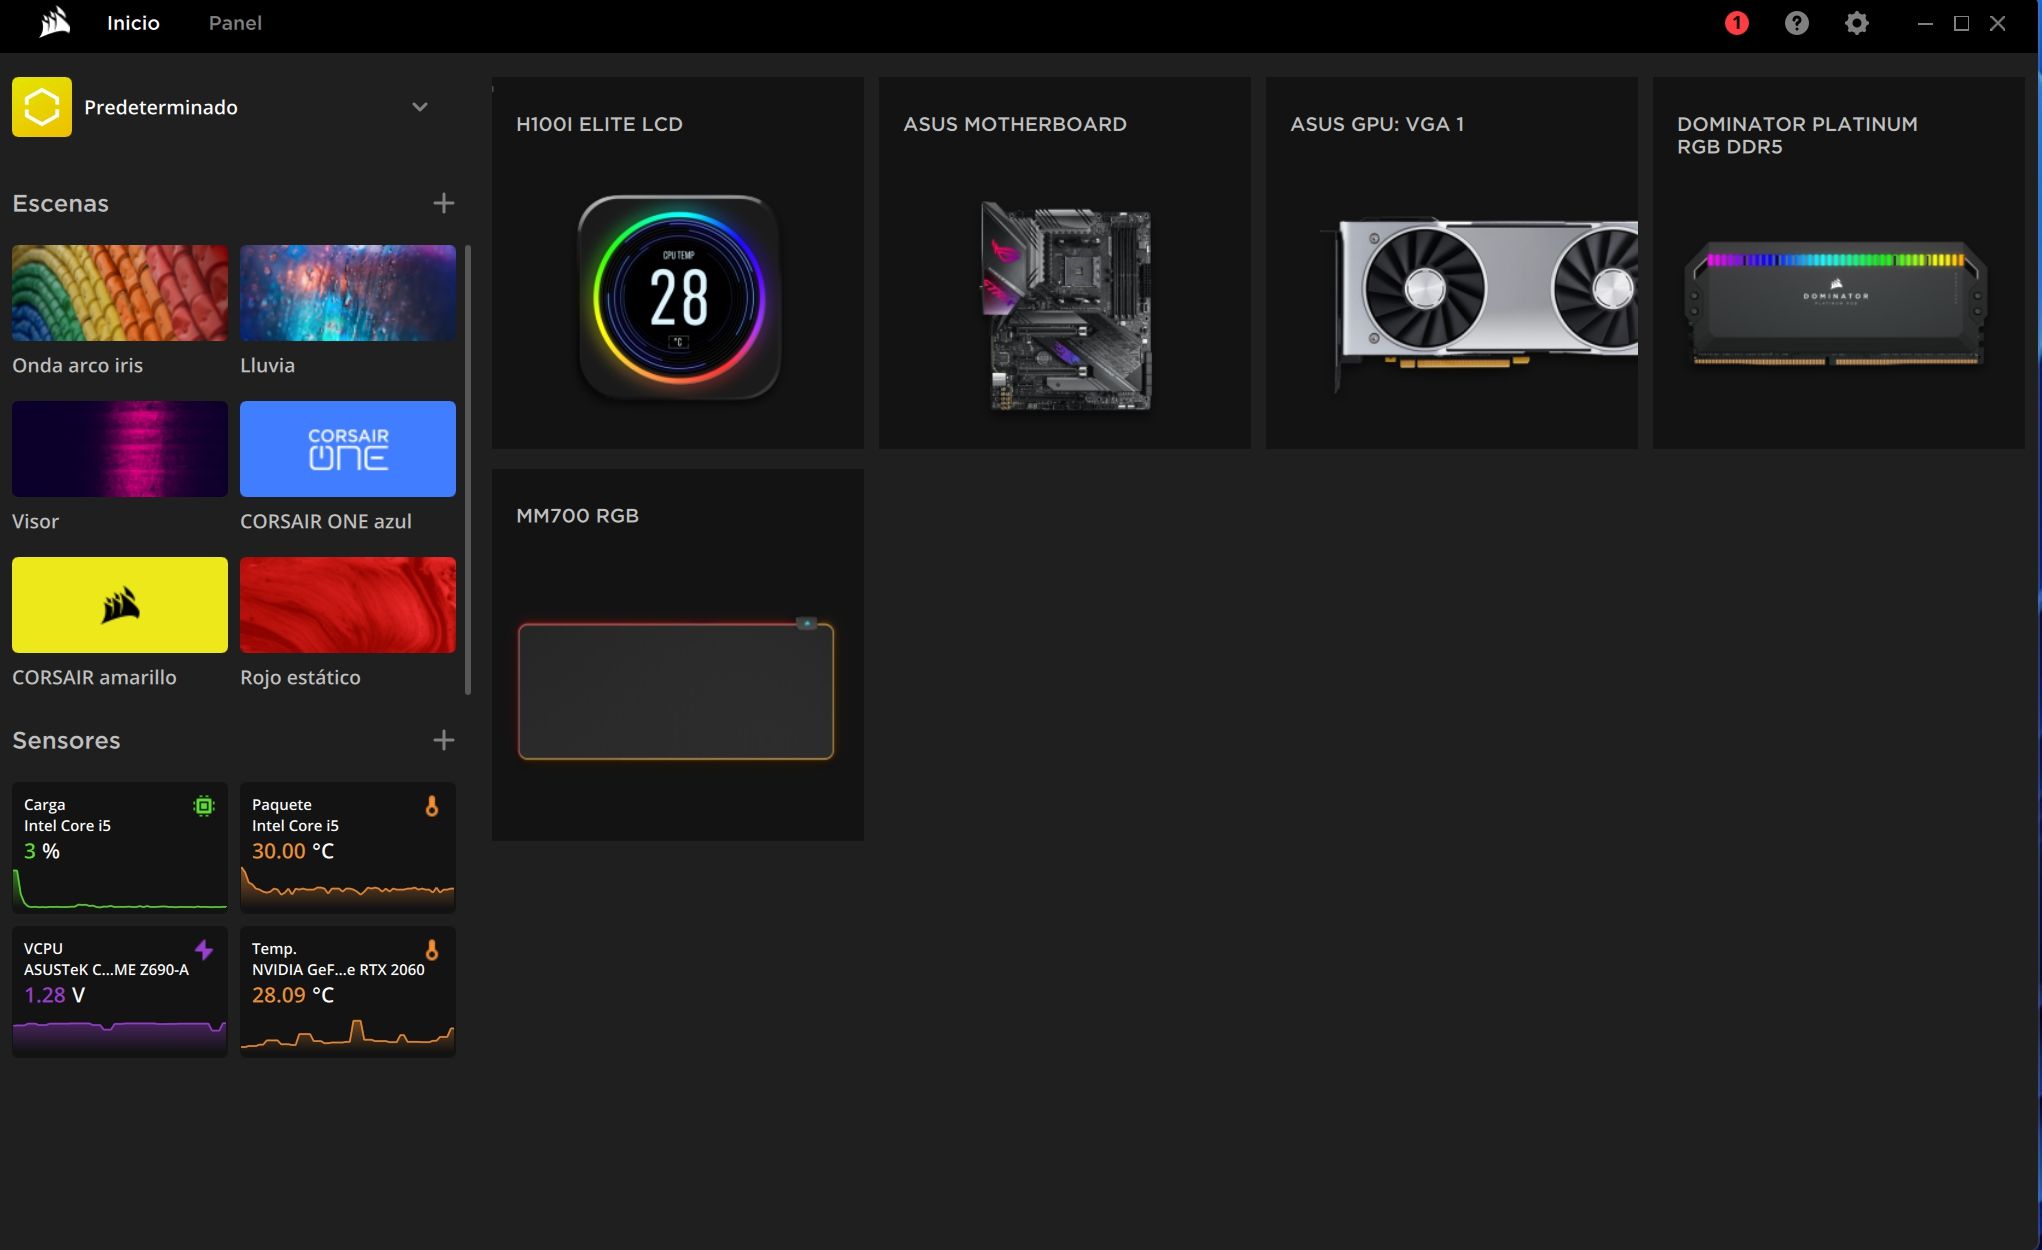Apply the Lluvia scene thumbnail

(x=348, y=293)
